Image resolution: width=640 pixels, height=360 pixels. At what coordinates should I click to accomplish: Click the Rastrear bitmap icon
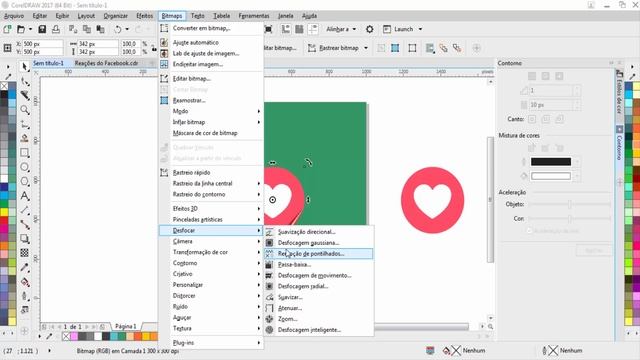pos(312,48)
